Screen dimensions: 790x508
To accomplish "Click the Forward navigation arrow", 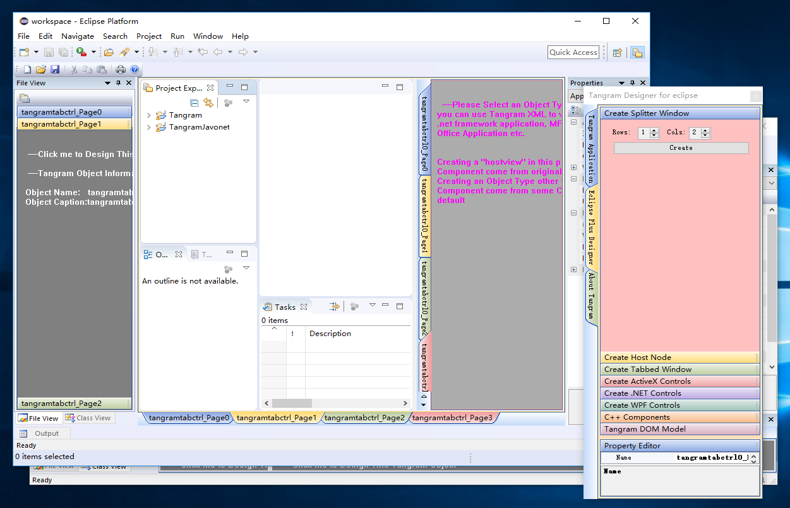I will 243,52.
